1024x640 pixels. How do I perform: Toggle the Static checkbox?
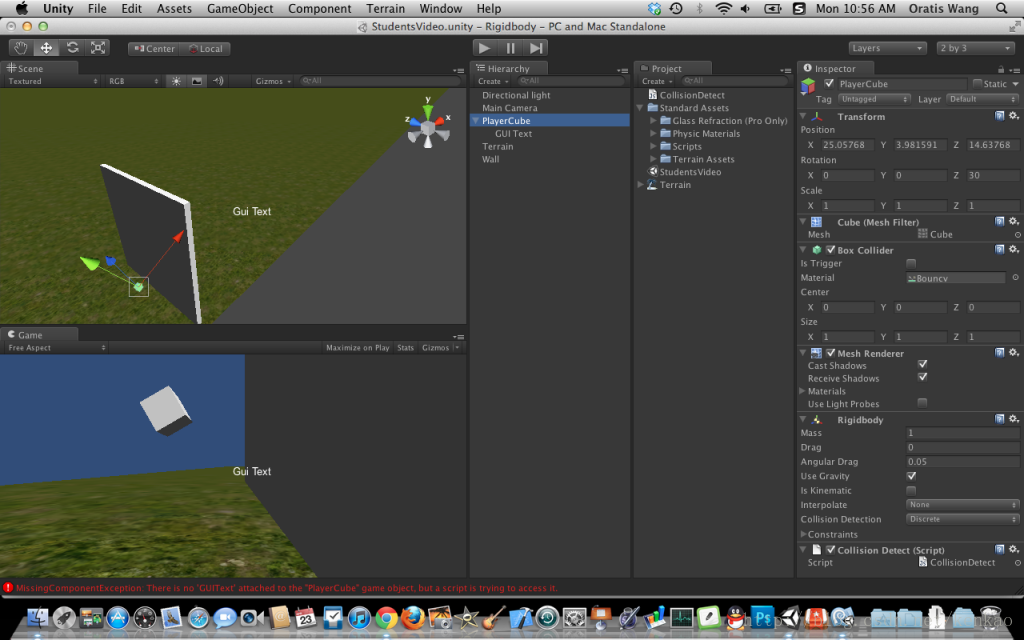pyautogui.click(x=977, y=84)
